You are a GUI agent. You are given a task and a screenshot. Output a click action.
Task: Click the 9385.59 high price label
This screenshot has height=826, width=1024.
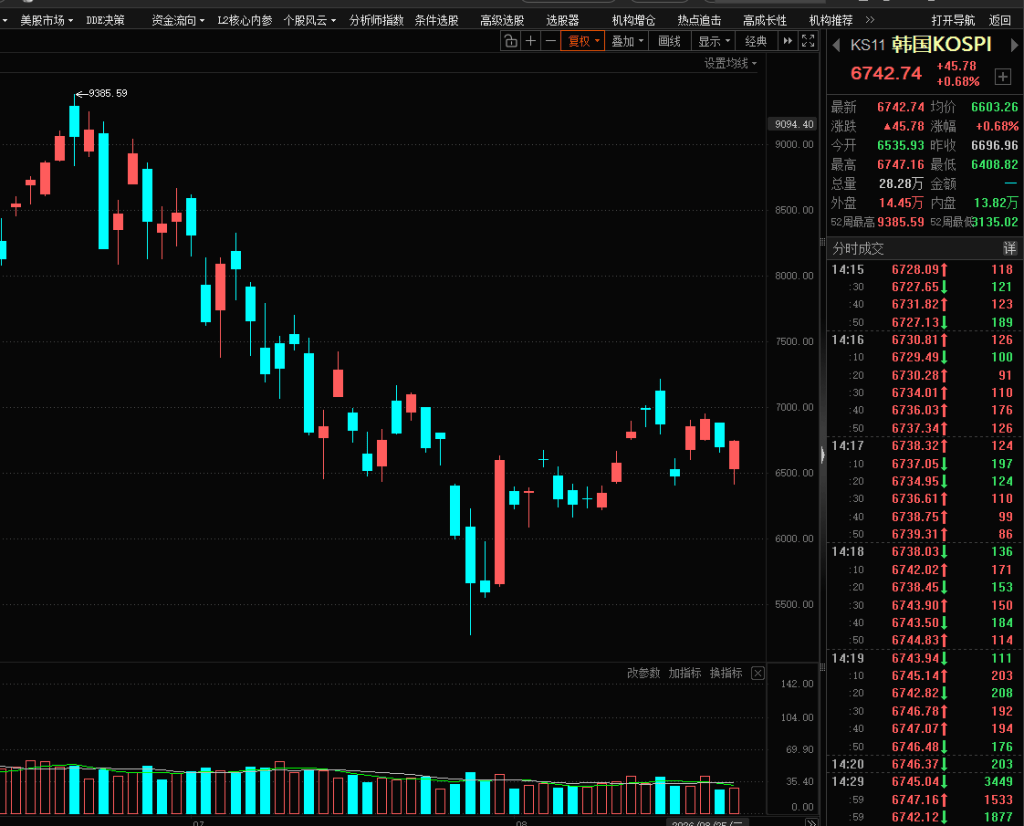pyautogui.click(x=108, y=93)
